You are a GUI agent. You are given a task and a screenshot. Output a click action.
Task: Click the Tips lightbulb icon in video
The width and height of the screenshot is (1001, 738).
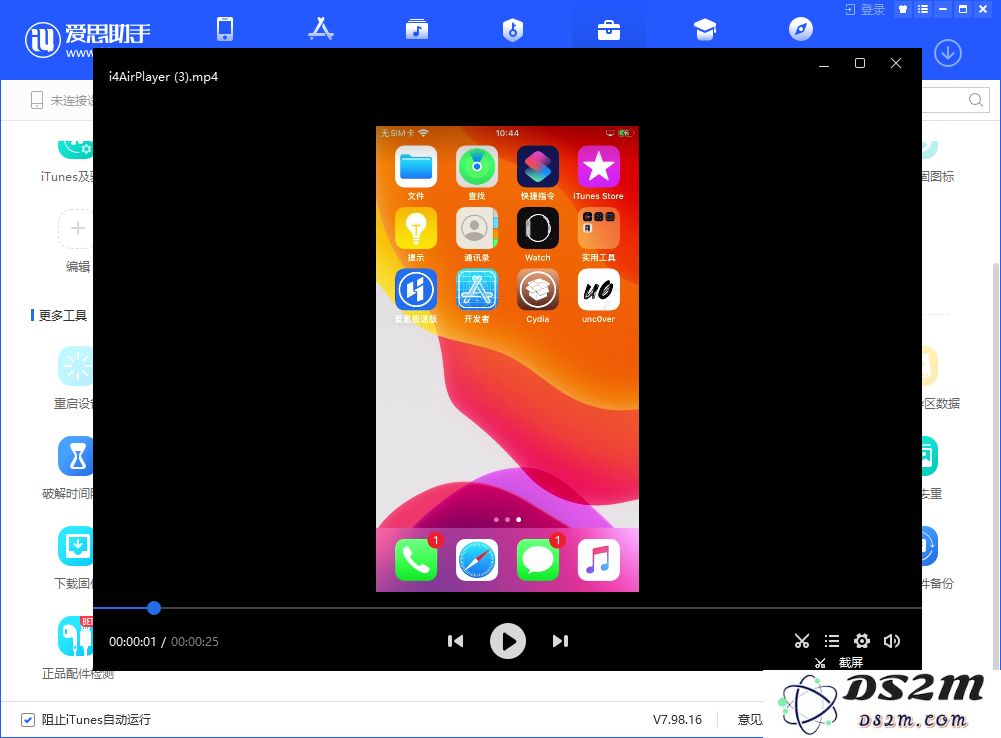416,228
